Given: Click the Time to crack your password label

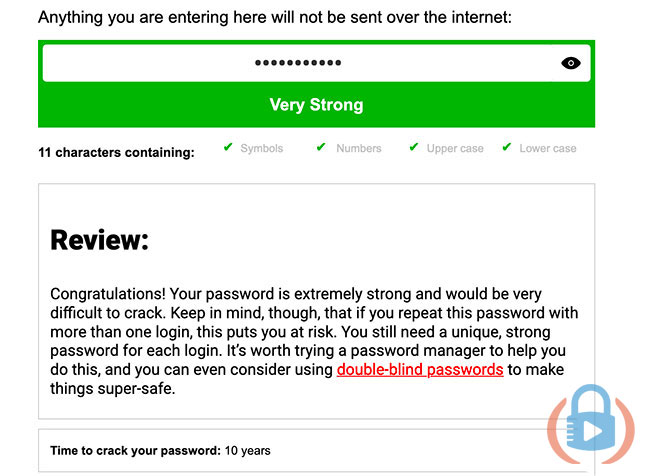Looking at the screenshot, I should tap(136, 451).
